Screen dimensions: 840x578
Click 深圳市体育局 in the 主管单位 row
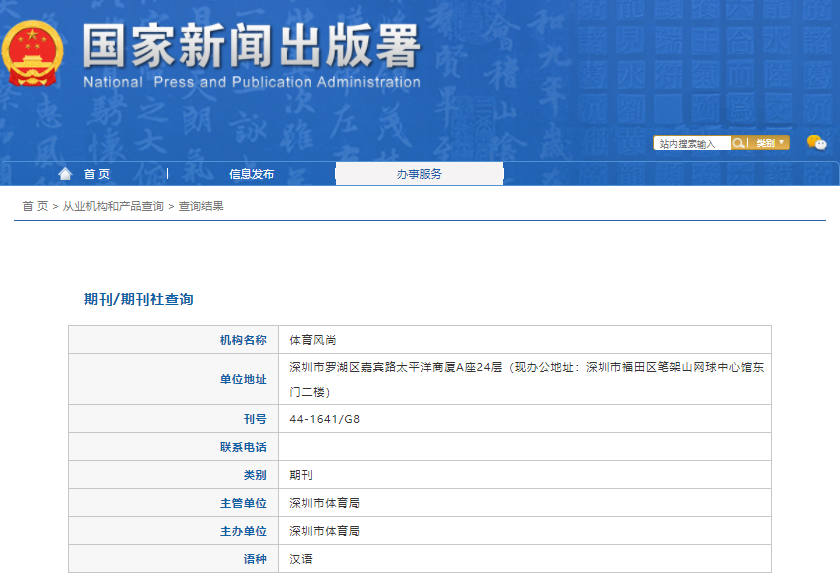(324, 503)
